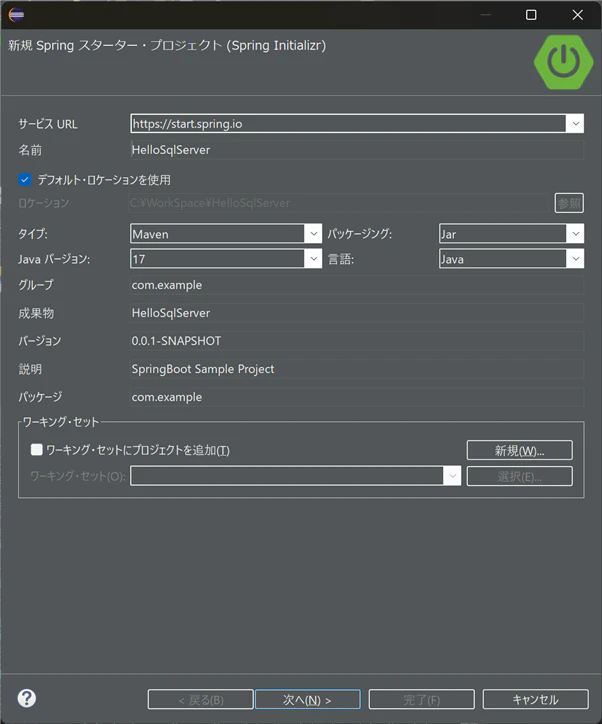
Task: Click the dialog title 新規 Spring スターター・プロジェクト
Action: coord(167,45)
